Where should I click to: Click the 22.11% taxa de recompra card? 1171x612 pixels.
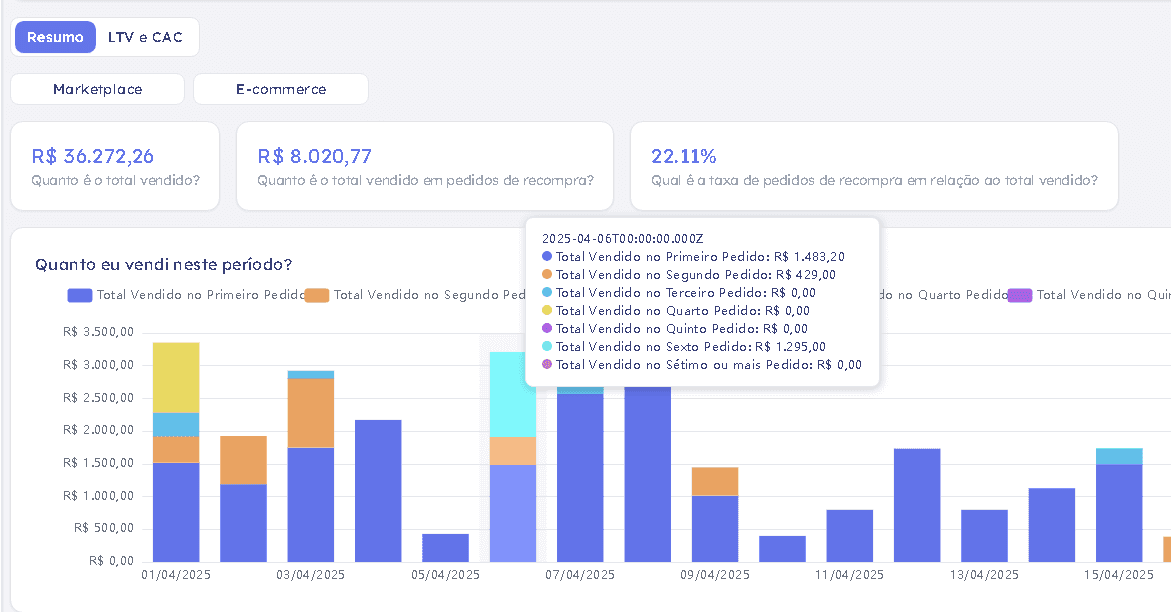tap(875, 166)
